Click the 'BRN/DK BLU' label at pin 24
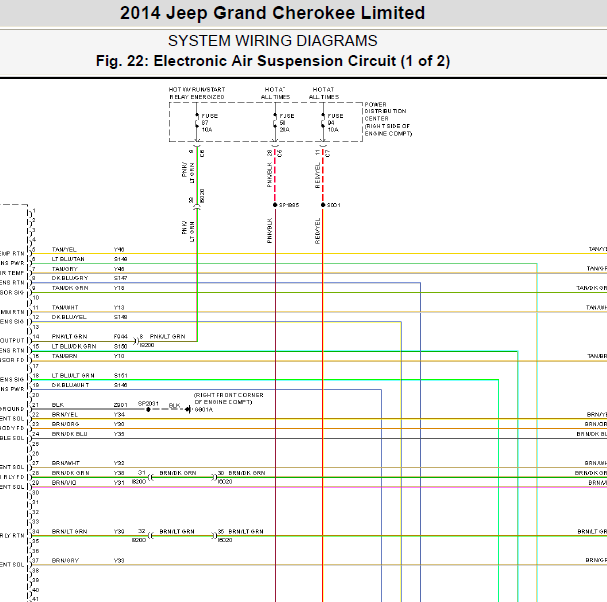The height and width of the screenshot is (602, 607). [x=70, y=434]
